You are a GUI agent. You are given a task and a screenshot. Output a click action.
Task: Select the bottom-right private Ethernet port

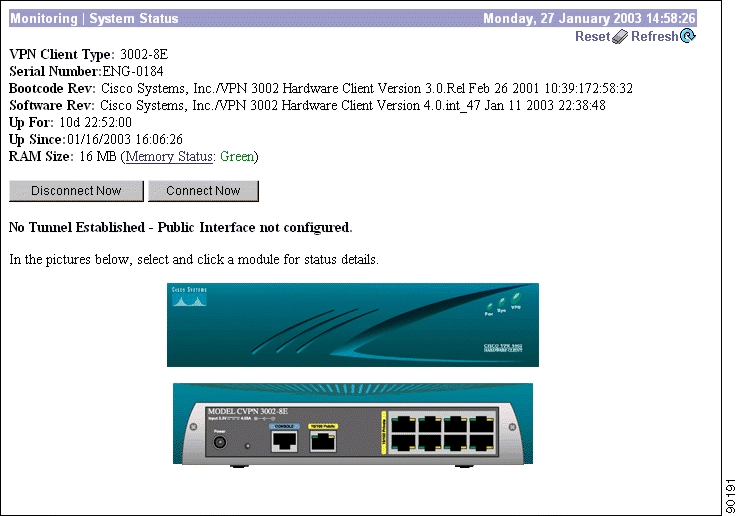click(481, 444)
